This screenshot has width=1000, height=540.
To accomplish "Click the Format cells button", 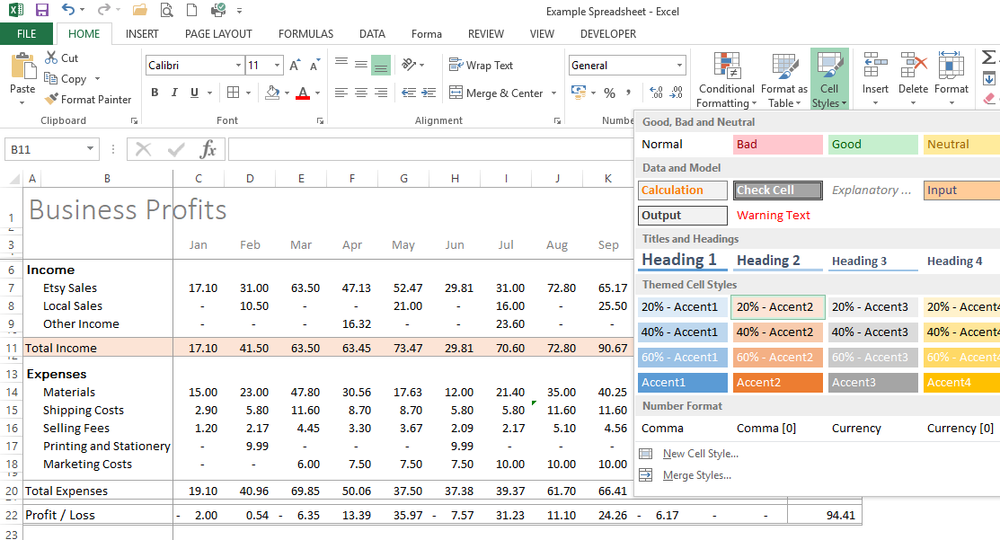I will coord(951,79).
